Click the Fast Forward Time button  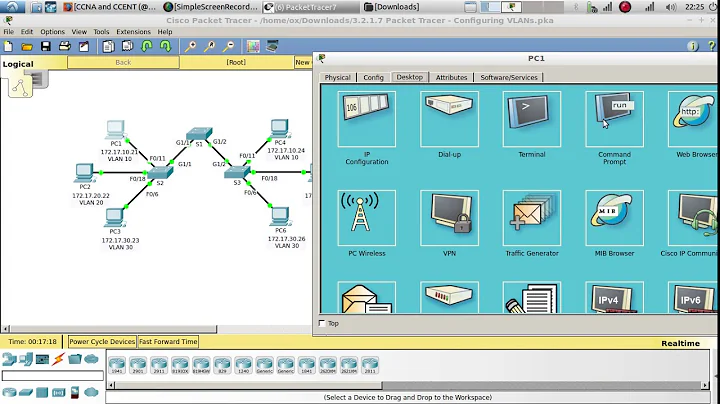click(x=168, y=342)
